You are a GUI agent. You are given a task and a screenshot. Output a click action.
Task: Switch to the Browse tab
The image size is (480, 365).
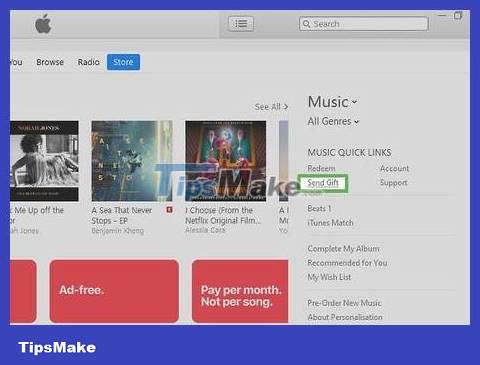pyautogui.click(x=50, y=62)
